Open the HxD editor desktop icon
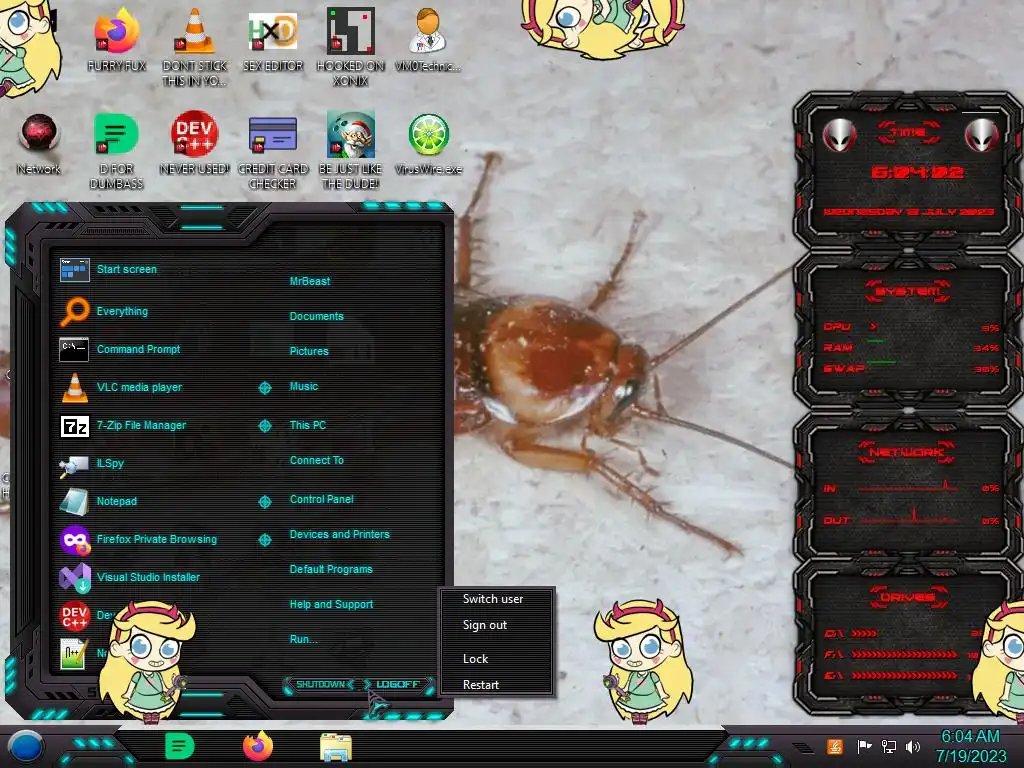1024x768 pixels. (273, 40)
